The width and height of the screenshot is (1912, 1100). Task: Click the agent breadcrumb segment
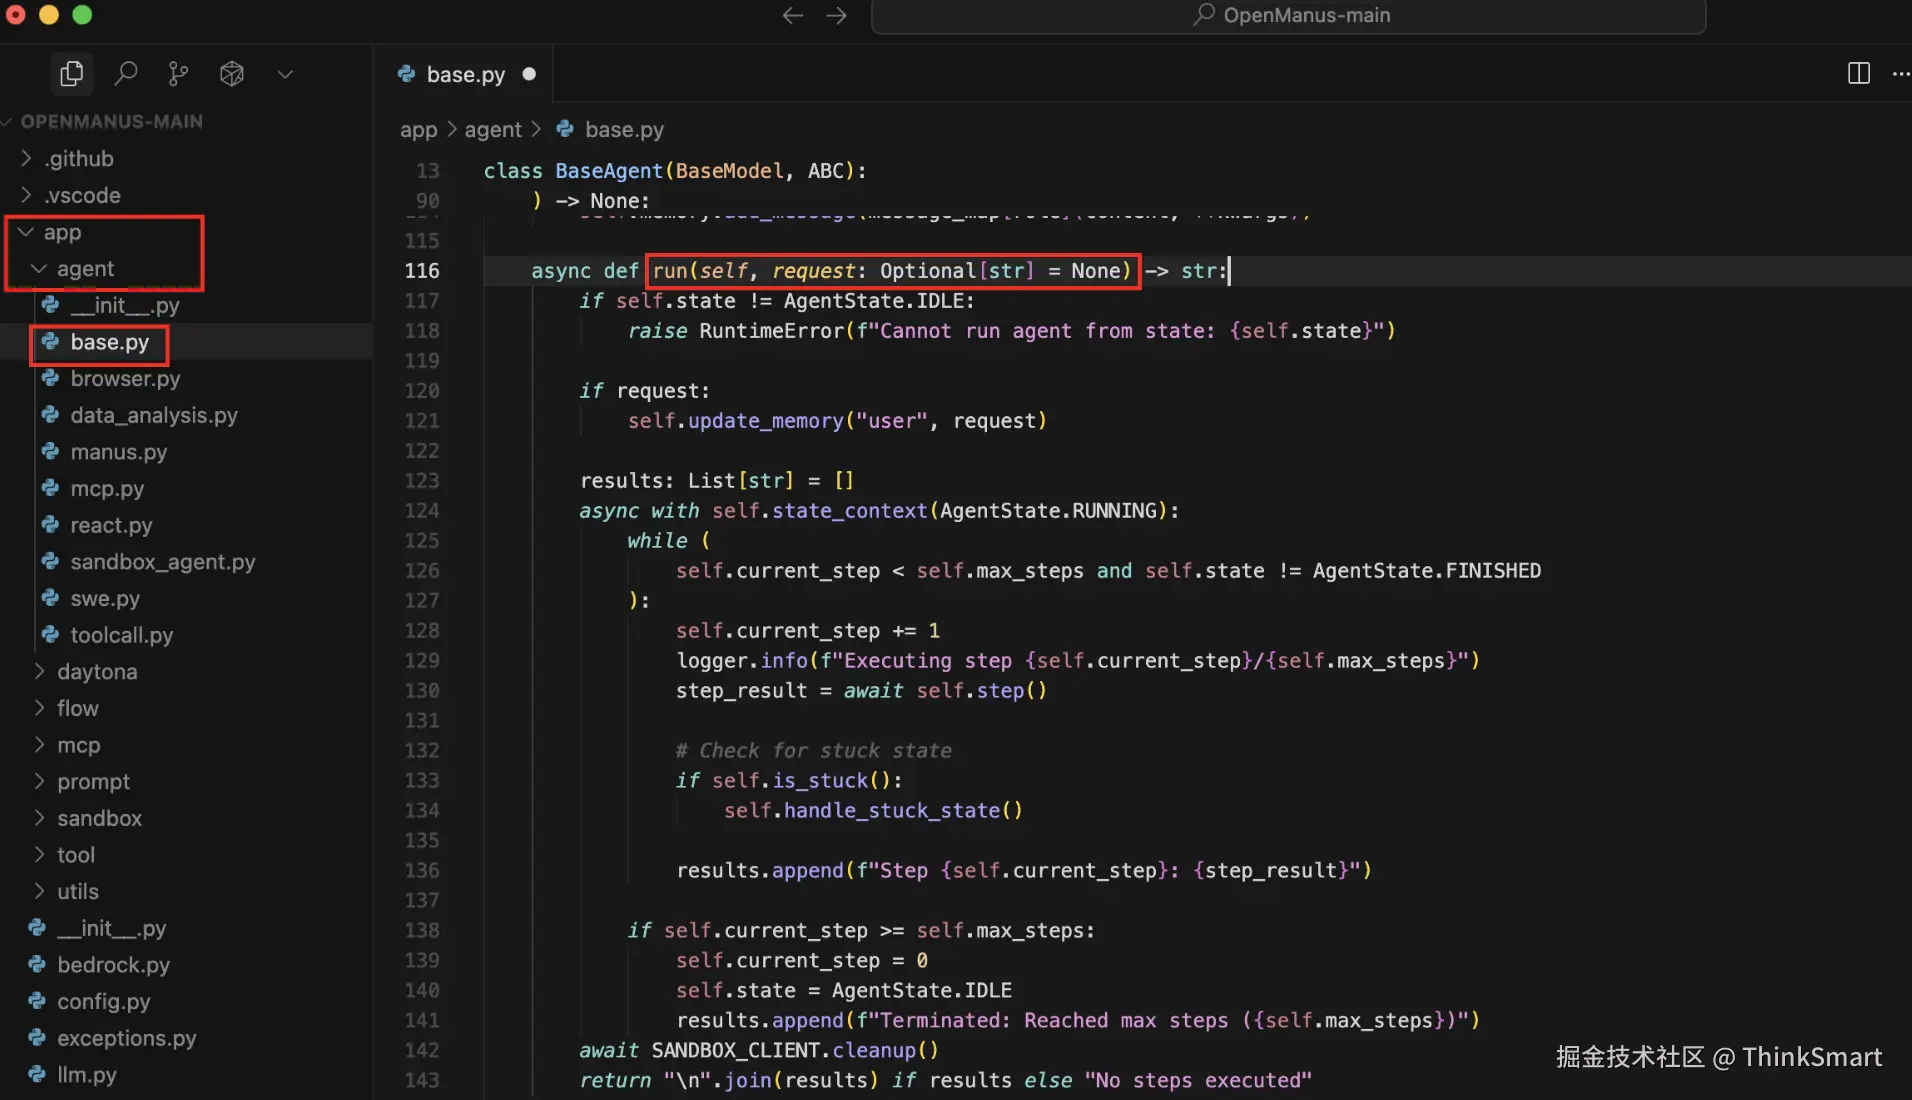point(493,130)
